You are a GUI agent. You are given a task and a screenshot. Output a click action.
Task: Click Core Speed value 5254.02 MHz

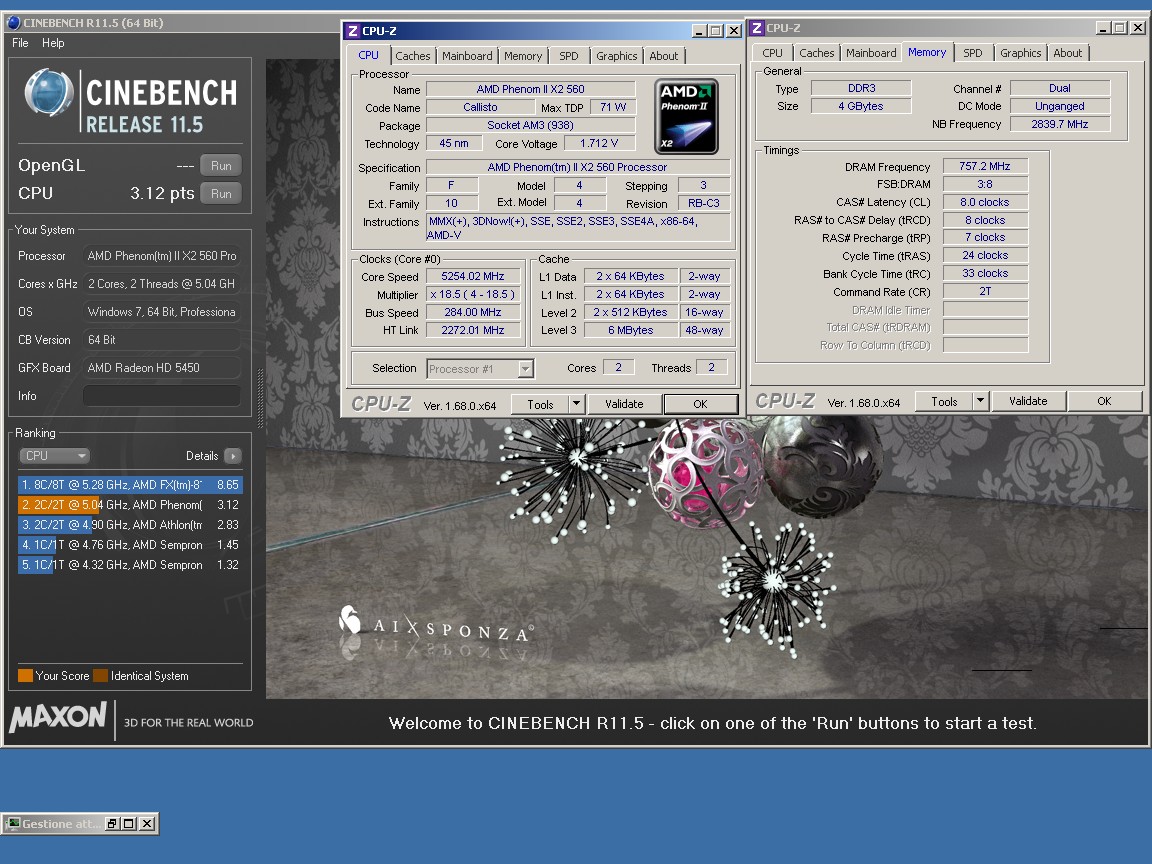coord(472,276)
